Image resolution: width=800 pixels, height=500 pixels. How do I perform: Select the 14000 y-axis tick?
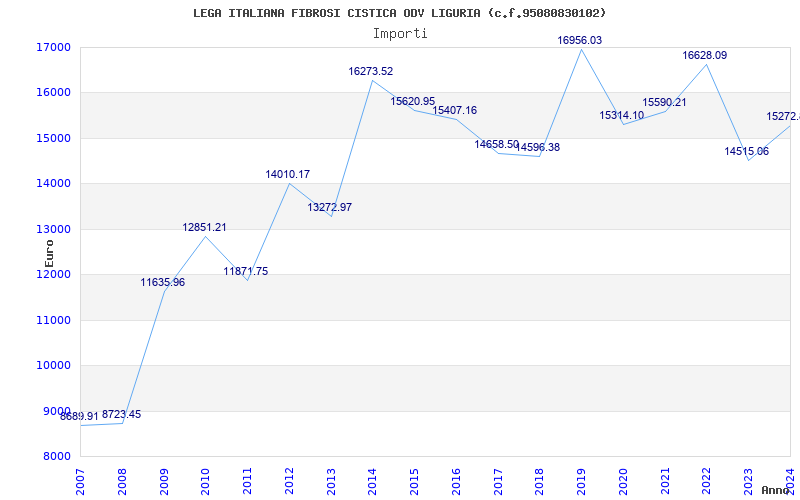tap(53, 184)
